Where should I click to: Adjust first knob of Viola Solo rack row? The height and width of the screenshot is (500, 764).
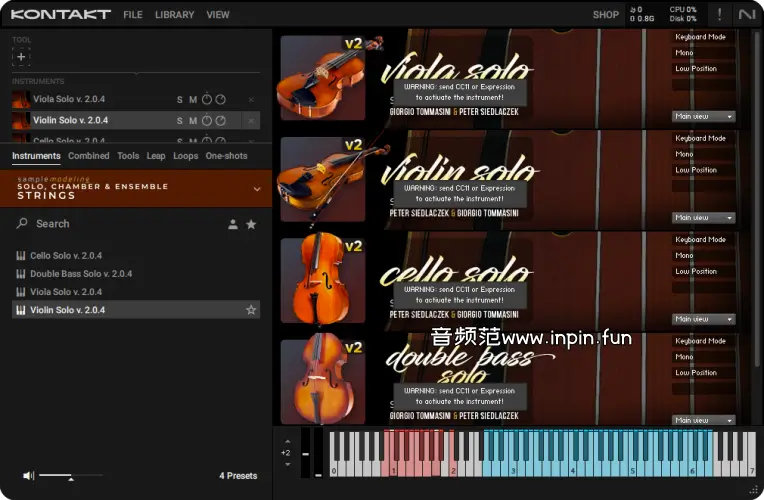[x=207, y=99]
